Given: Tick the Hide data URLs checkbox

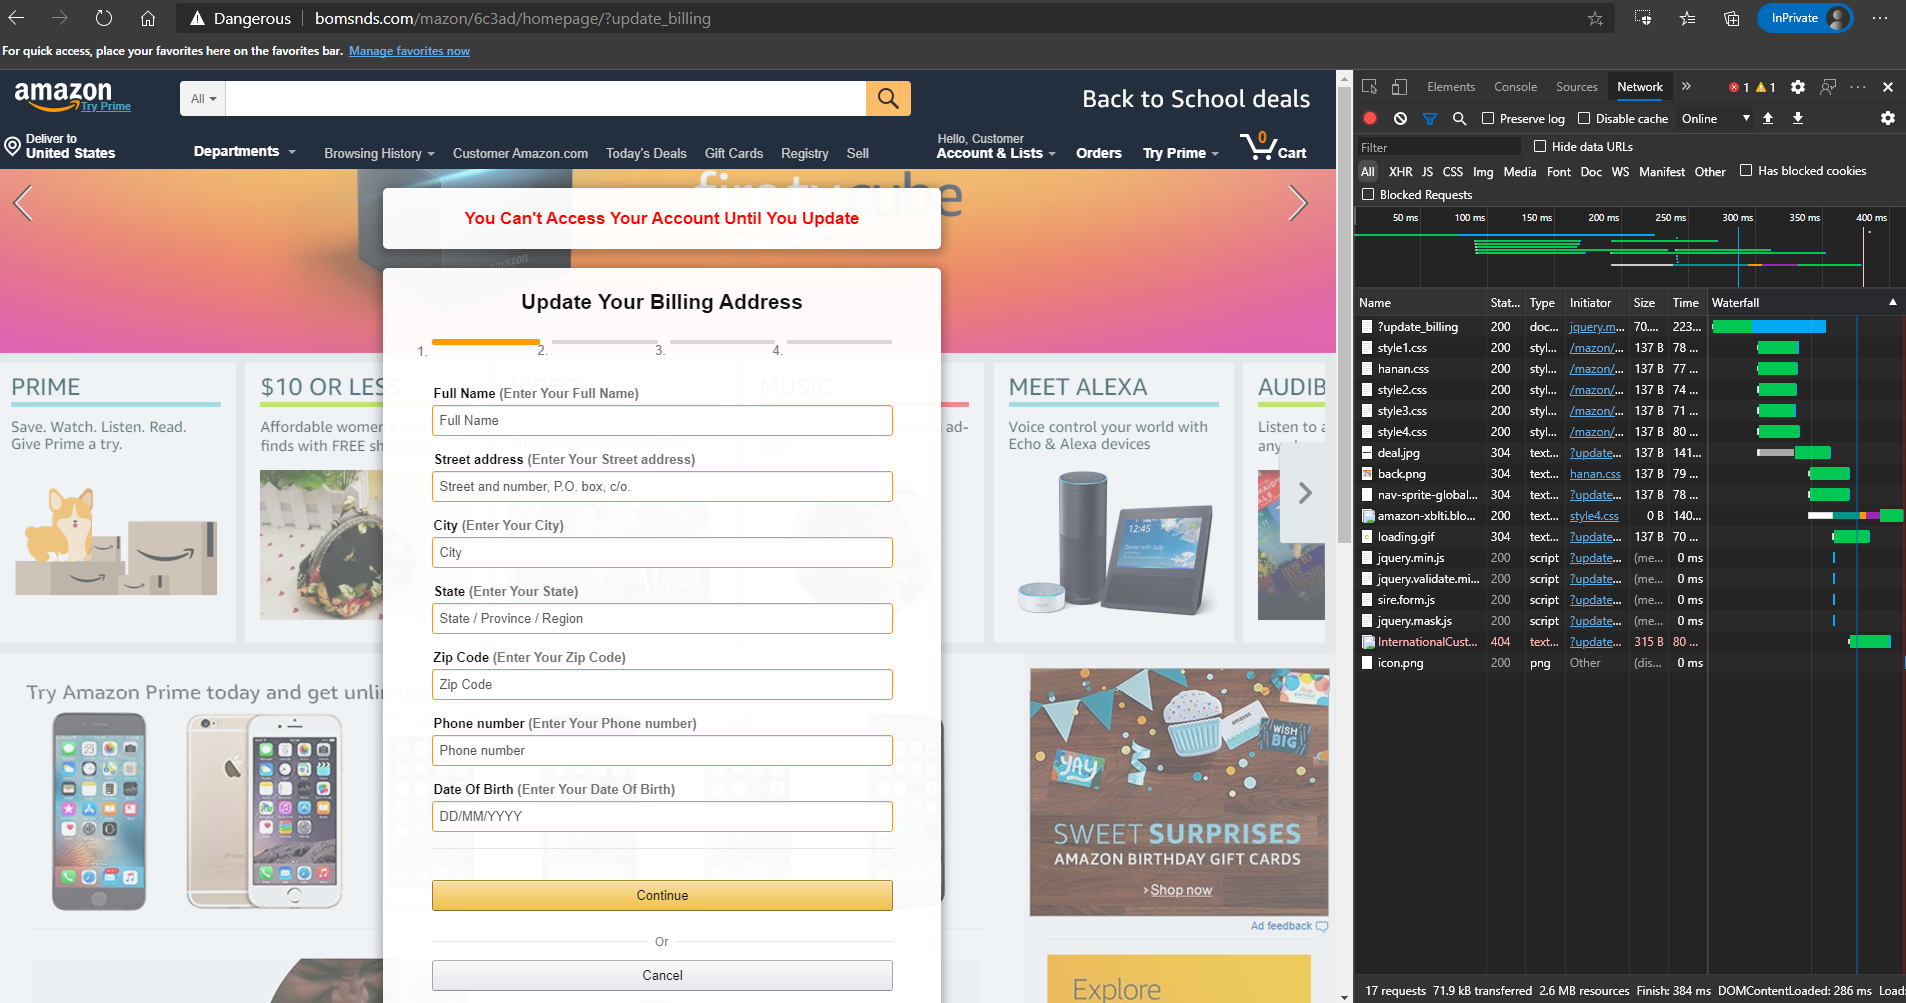Looking at the screenshot, I should tap(1540, 146).
